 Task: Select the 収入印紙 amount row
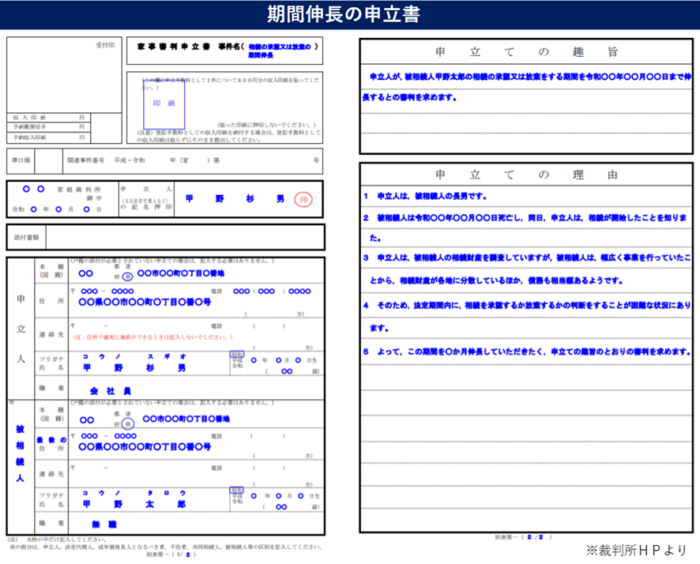tap(49, 117)
